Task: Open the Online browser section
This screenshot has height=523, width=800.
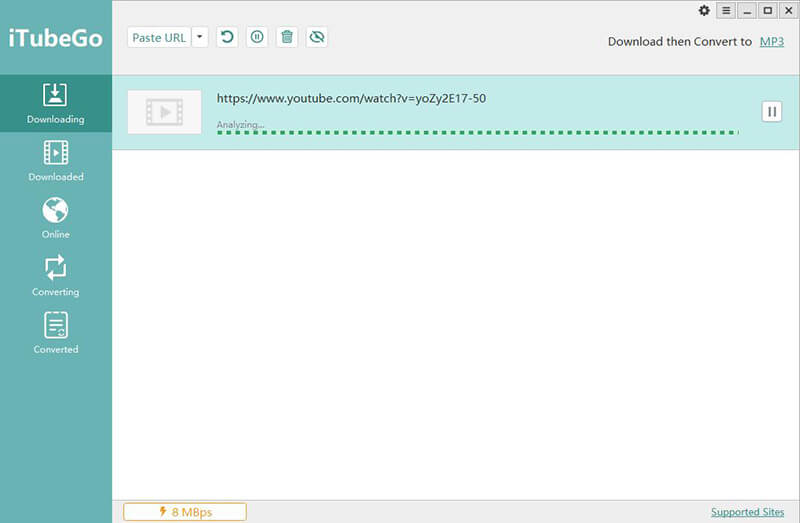Action: [x=56, y=218]
